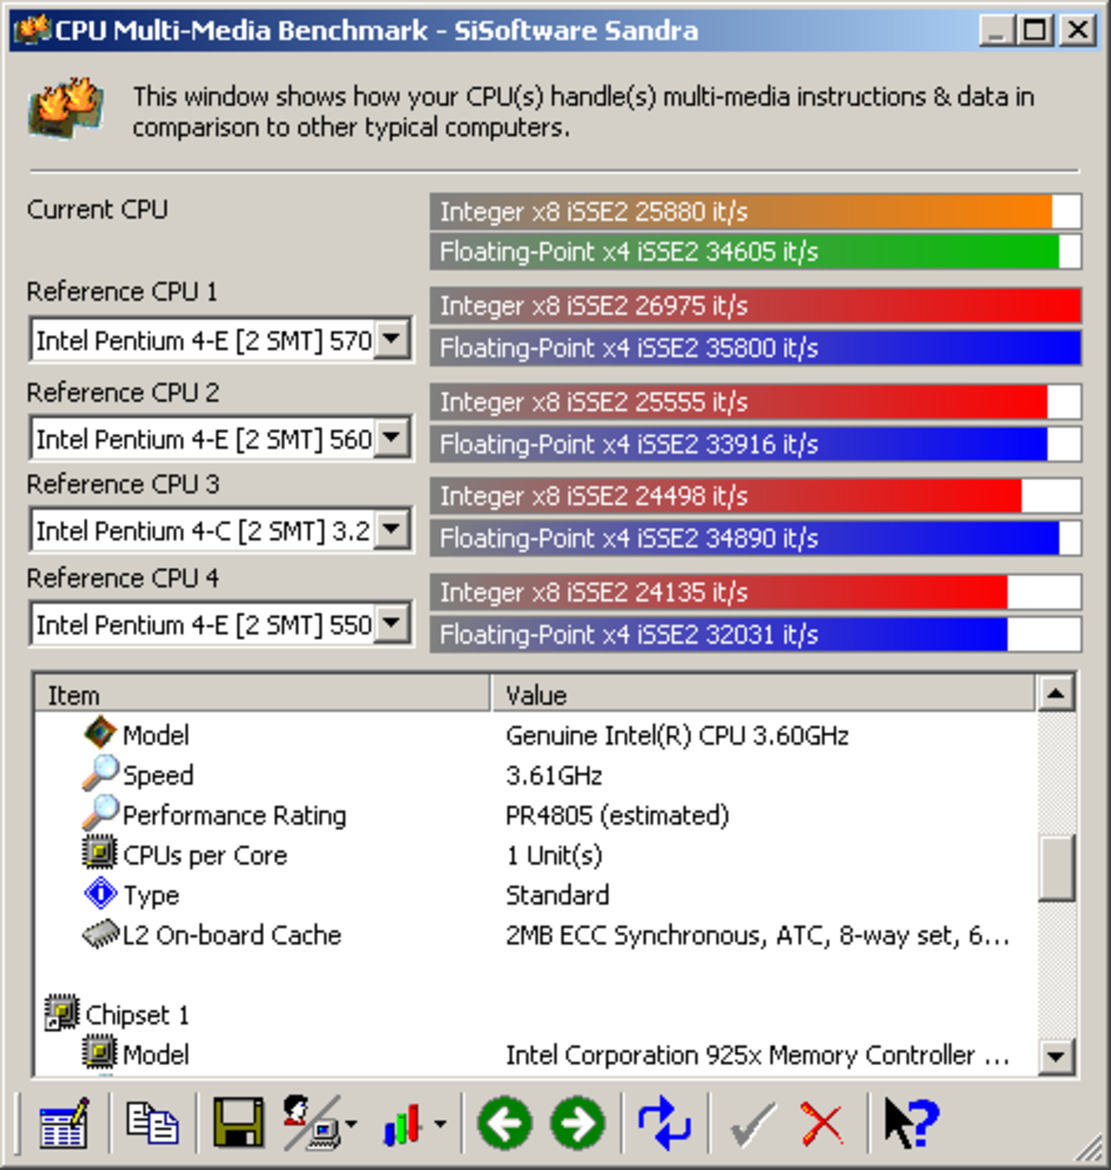Select the 'Performance Rating' item label

tap(234, 816)
